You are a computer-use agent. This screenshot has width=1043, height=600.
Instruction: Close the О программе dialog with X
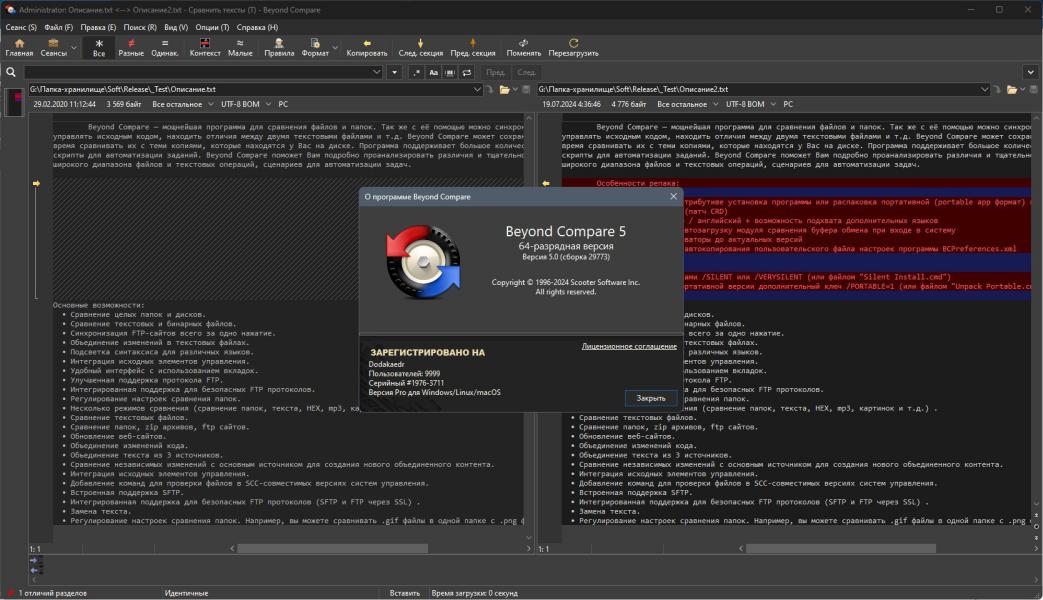click(x=673, y=196)
